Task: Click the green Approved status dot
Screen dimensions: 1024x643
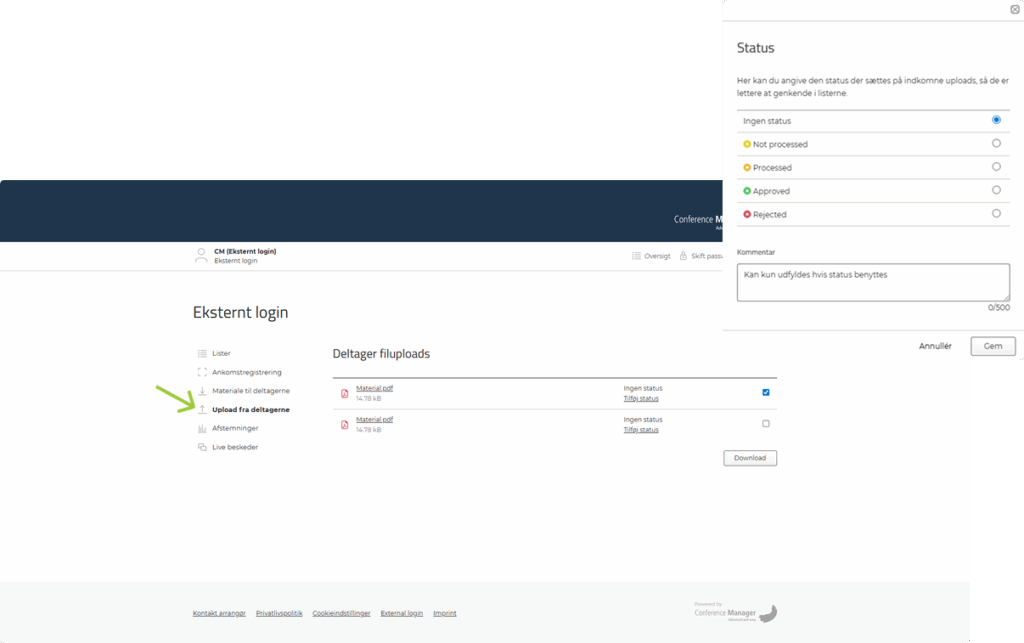Action: click(x=747, y=191)
